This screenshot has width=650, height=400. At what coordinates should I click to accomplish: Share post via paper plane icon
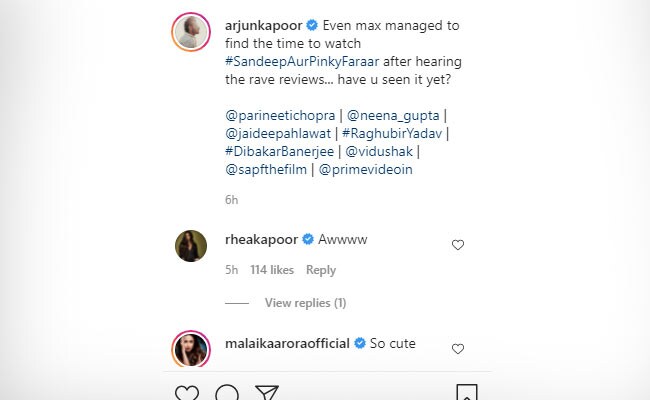click(266, 391)
